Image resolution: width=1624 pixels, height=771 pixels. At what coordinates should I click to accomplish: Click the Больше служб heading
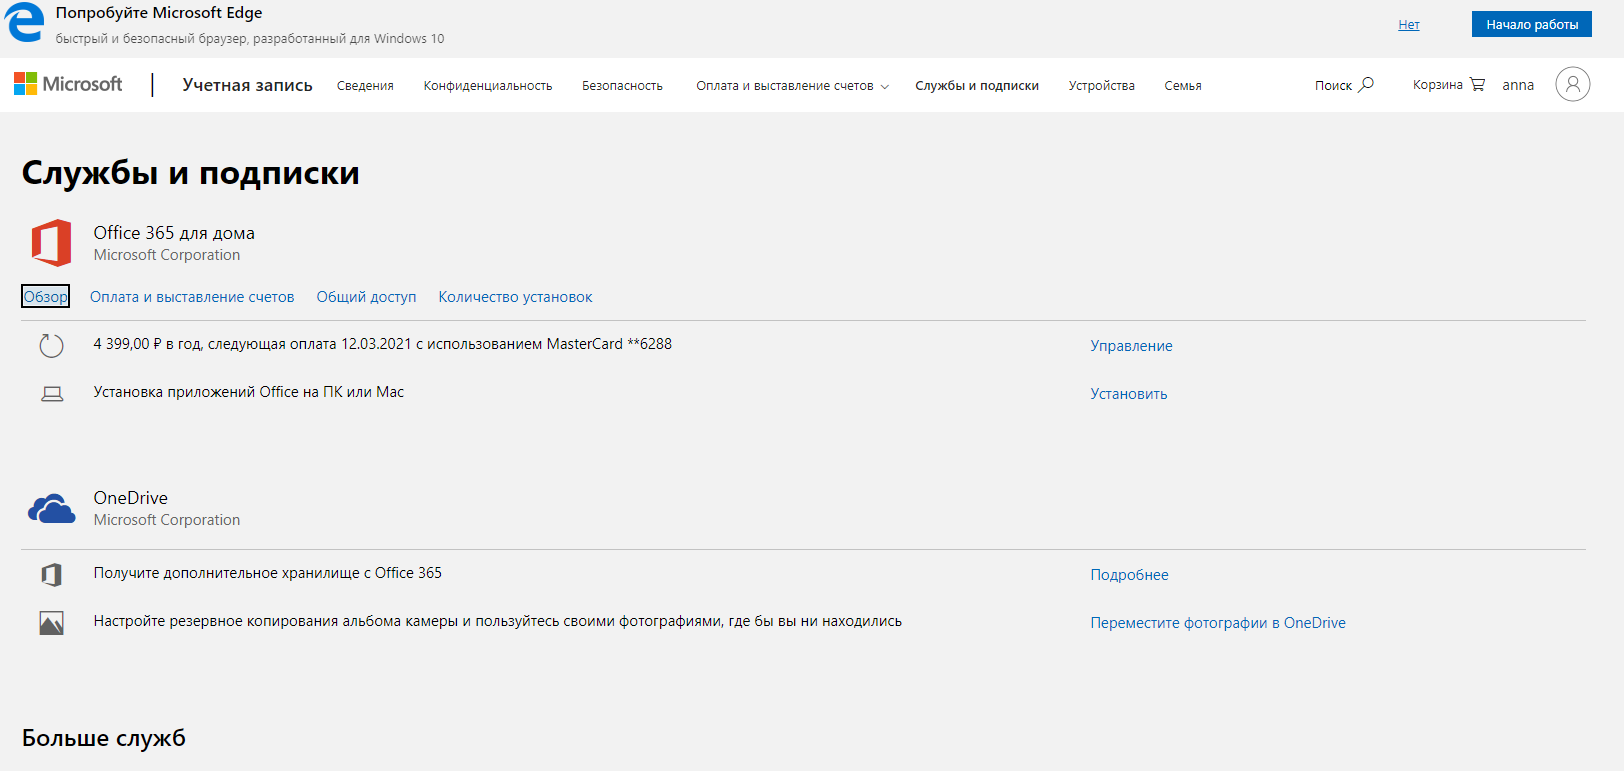(x=104, y=738)
